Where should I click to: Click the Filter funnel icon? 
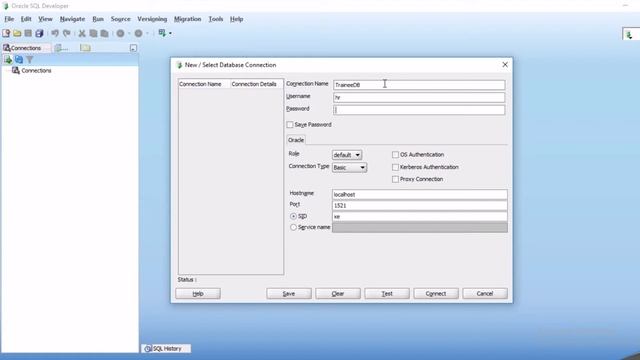(x=30, y=60)
